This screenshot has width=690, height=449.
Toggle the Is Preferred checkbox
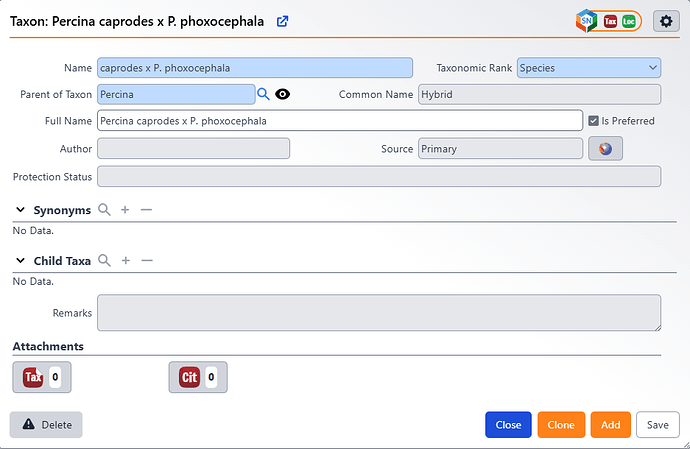click(x=594, y=121)
